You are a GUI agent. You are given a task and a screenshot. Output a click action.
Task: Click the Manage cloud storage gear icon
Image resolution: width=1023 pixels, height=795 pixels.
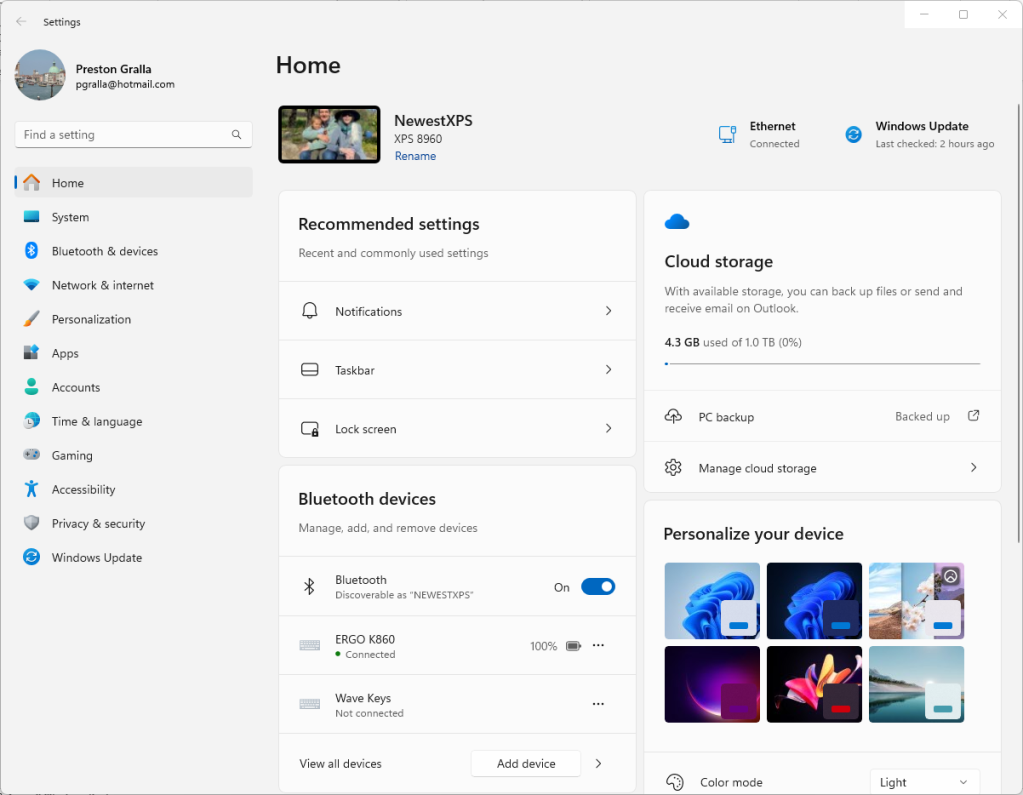coord(673,468)
